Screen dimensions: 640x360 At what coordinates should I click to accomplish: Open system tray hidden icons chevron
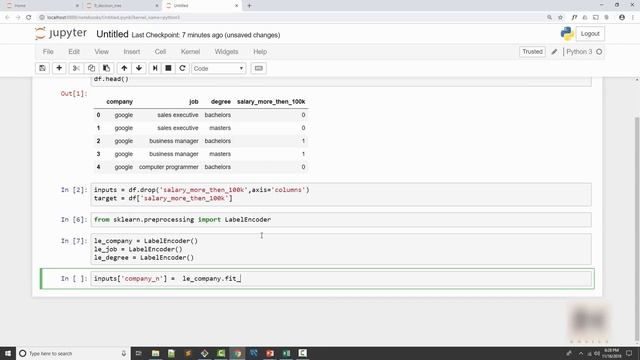581,353
